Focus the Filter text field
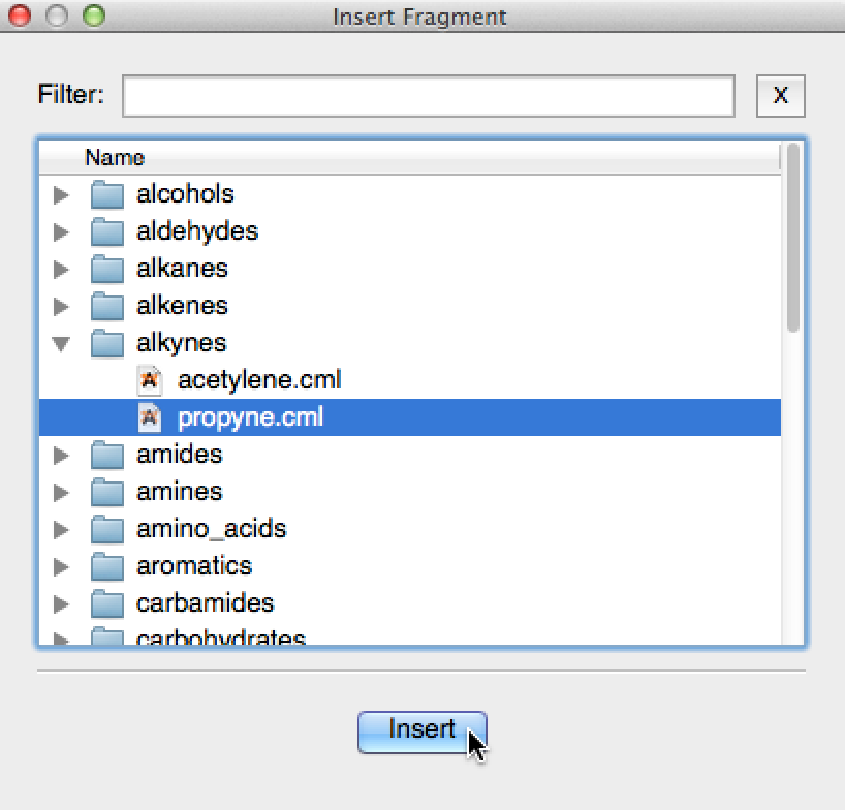Screen dimensions: 846x811 coord(428,96)
